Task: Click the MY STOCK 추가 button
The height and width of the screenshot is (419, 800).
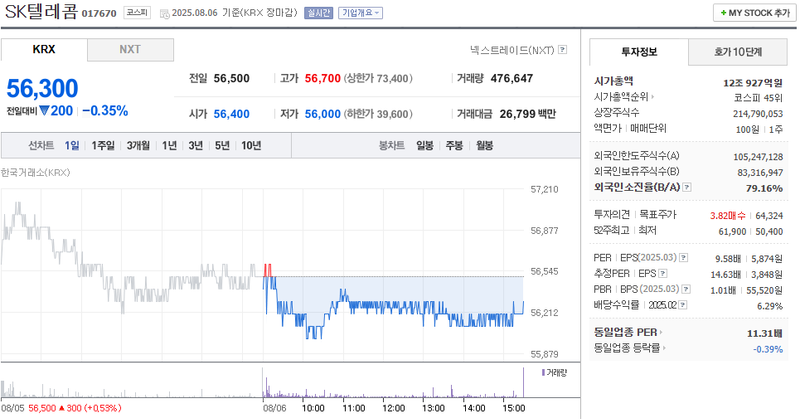Action: coord(755,13)
